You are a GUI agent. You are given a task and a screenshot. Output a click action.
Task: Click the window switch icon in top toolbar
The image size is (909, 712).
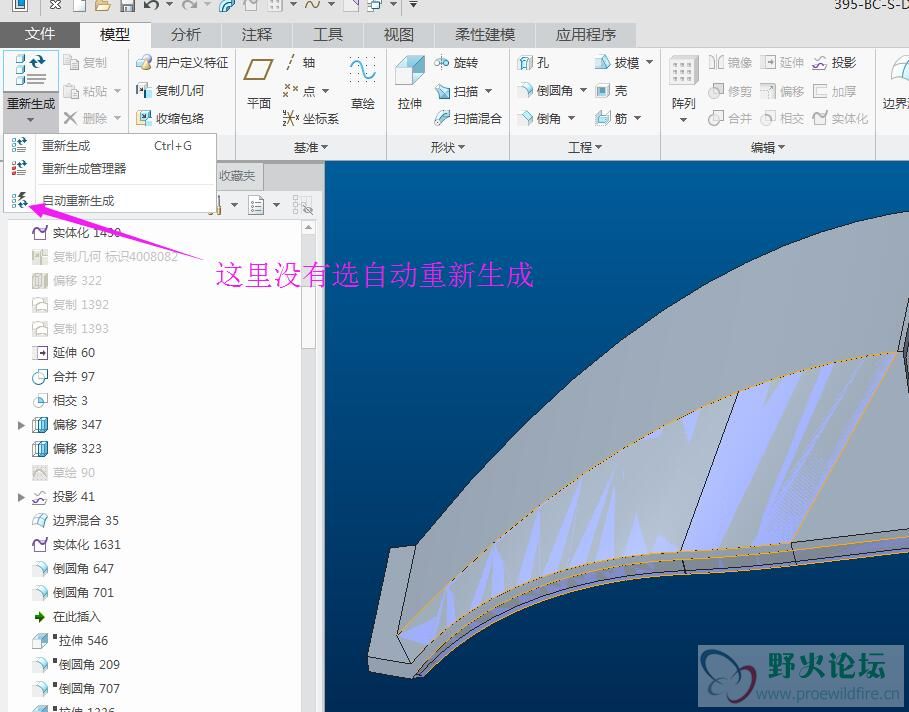(x=375, y=5)
